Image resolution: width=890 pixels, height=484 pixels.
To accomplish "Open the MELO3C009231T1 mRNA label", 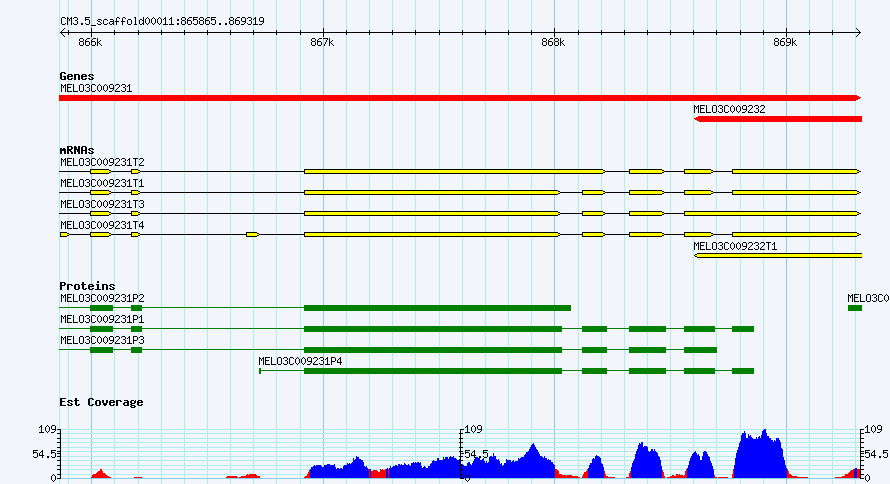I will click(102, 183).
